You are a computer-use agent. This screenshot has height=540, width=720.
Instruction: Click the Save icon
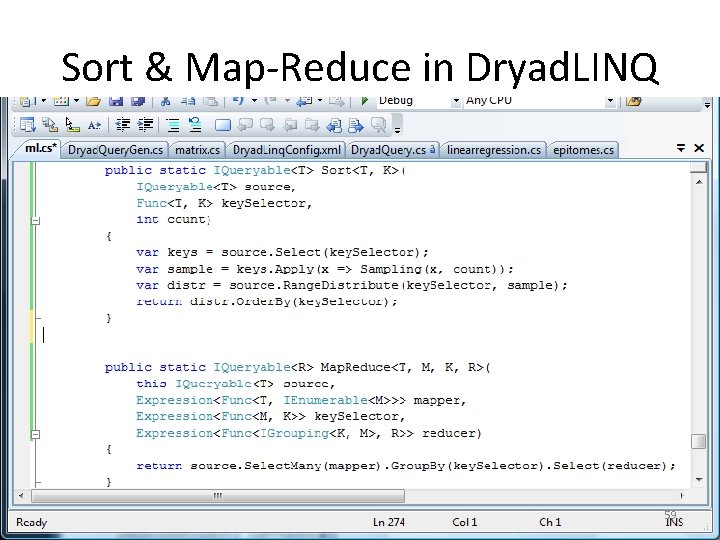coord(116,101)
